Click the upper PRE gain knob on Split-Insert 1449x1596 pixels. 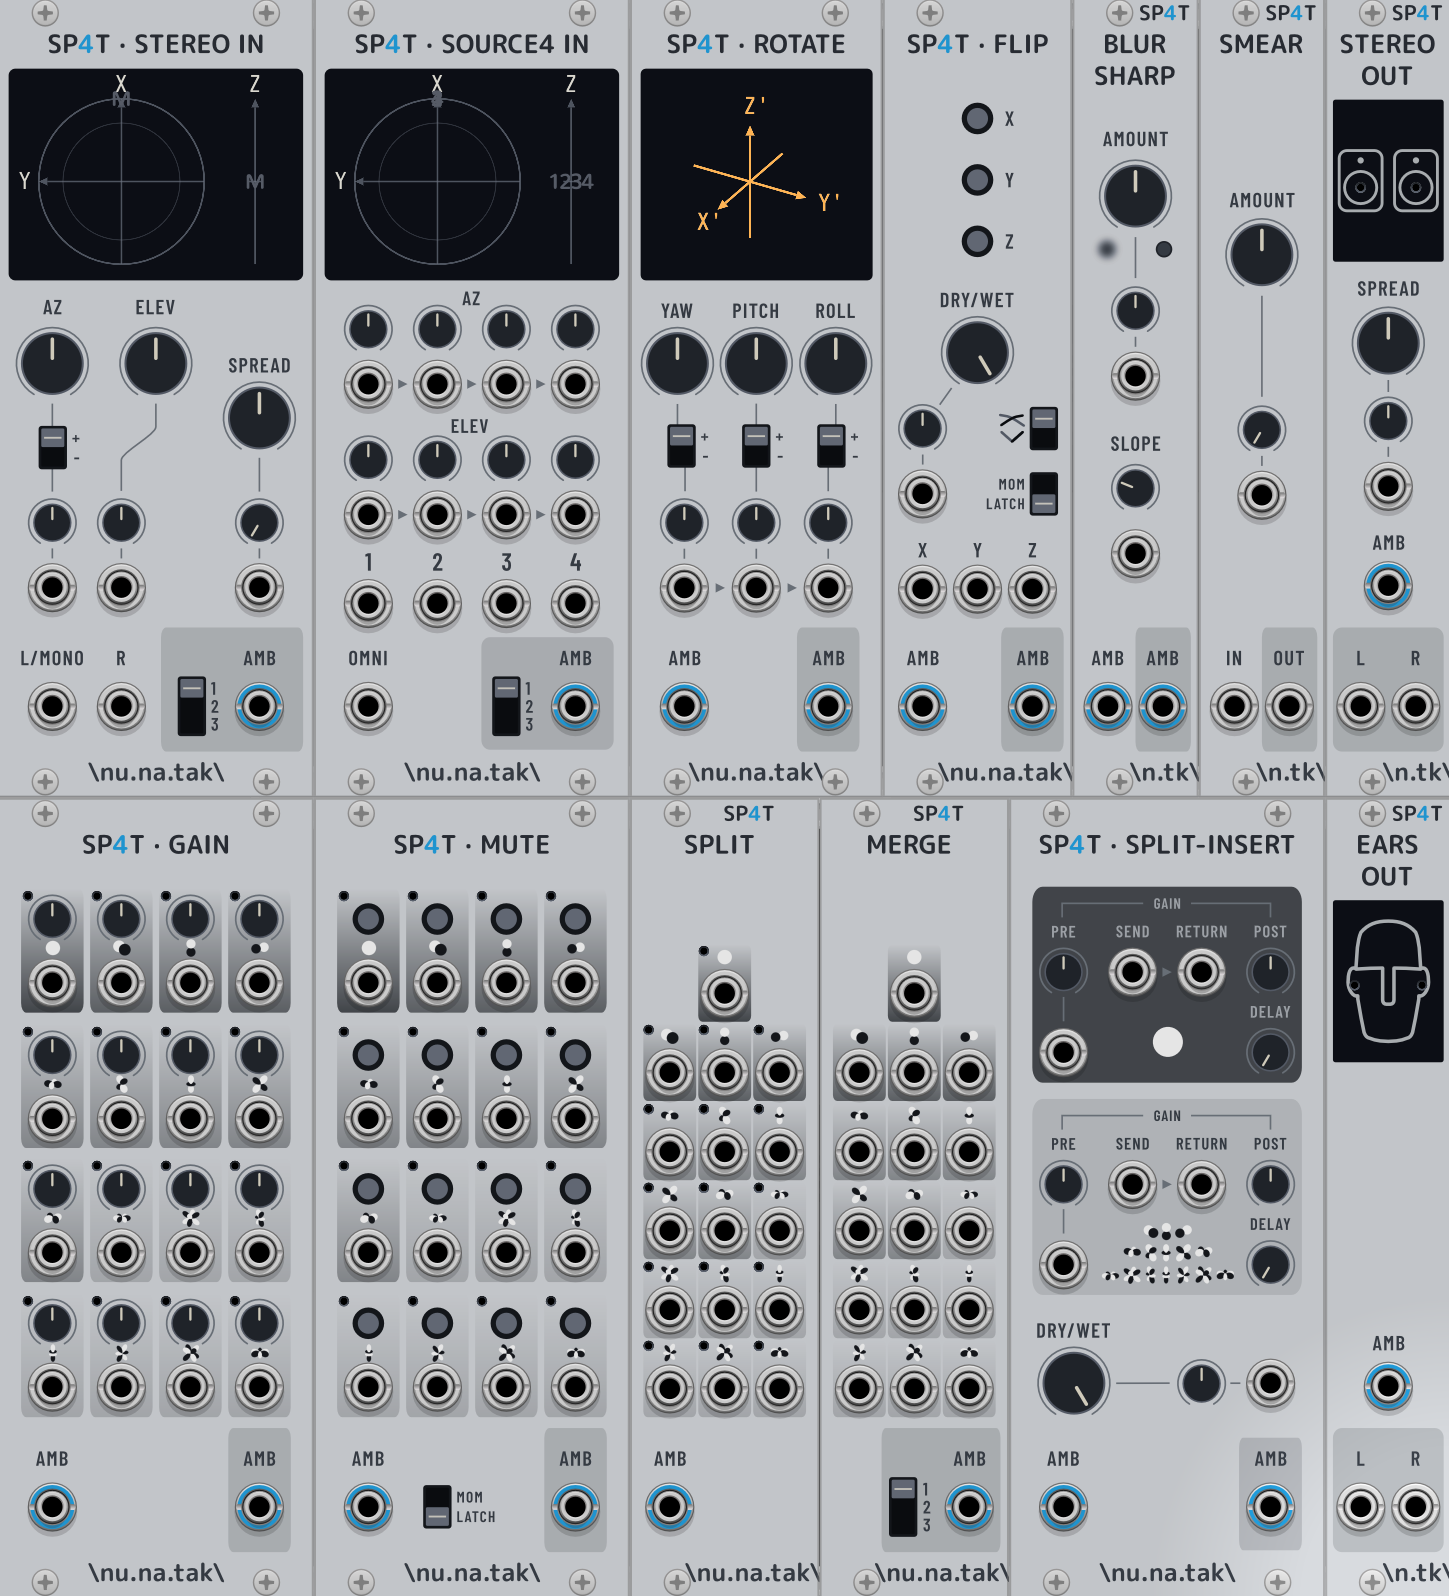[x=1063, y=971]
